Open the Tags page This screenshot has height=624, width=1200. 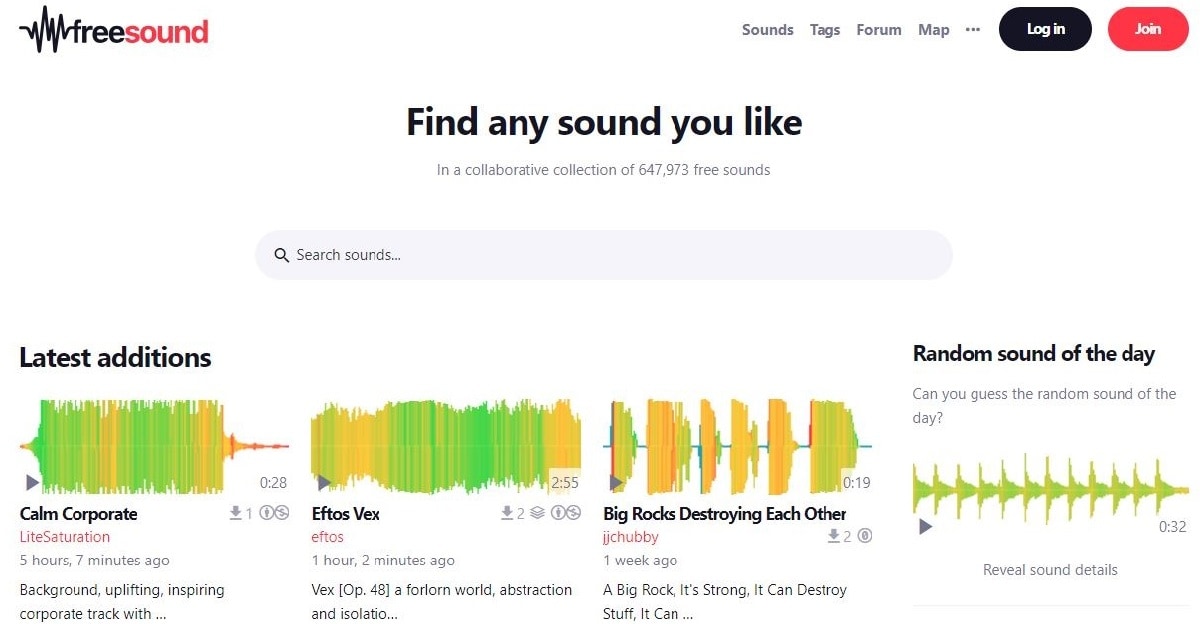825,30
